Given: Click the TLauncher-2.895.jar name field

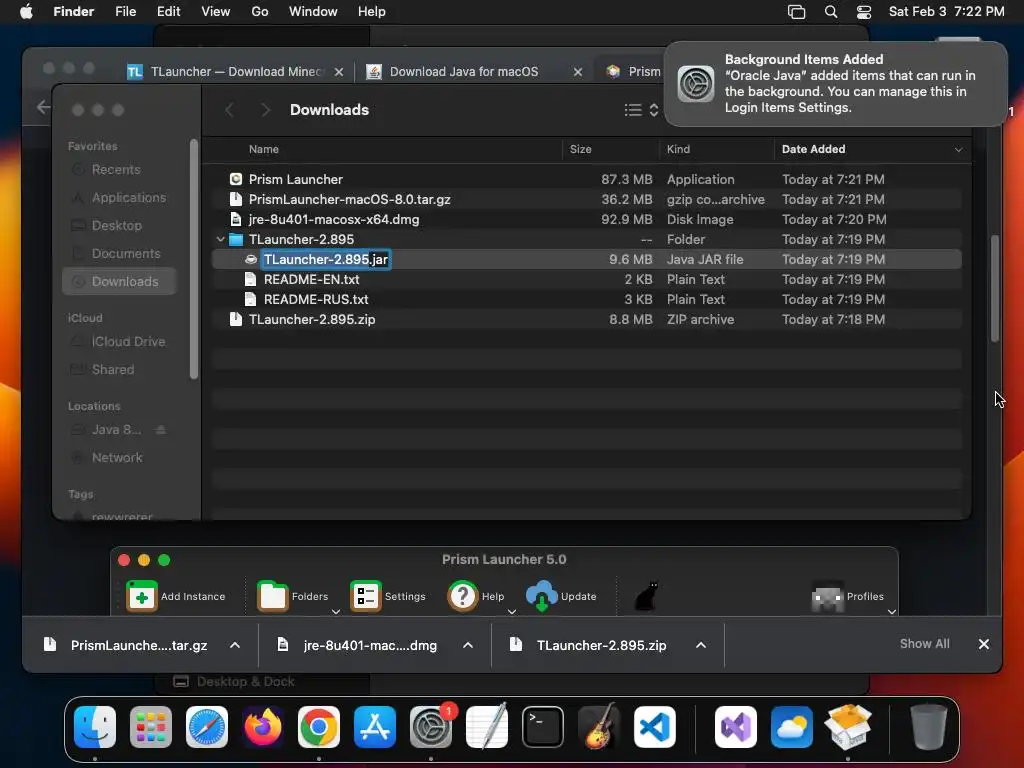Looking at the screenshot, I should [x=326, y=259].
